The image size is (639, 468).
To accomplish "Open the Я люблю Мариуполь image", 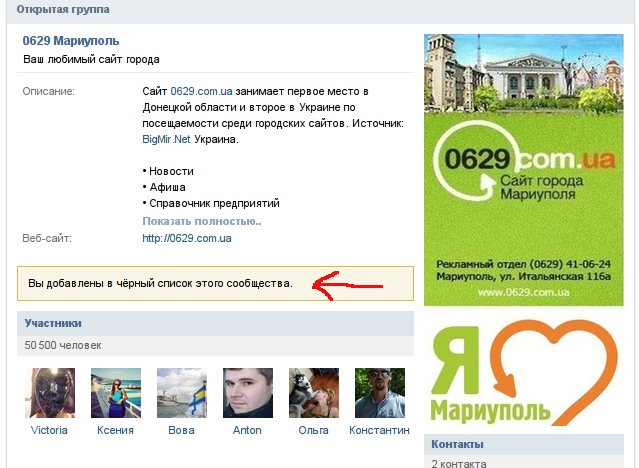I will pyautogui.click(x=524, y=372).
